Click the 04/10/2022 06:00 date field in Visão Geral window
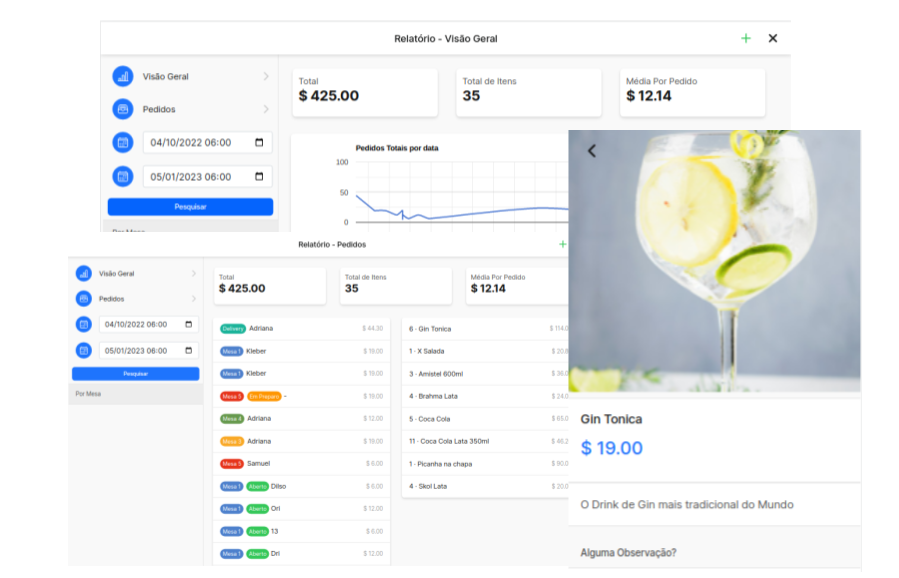The height and width of the screenshot is (578, 899). click(x=208, y=142)
